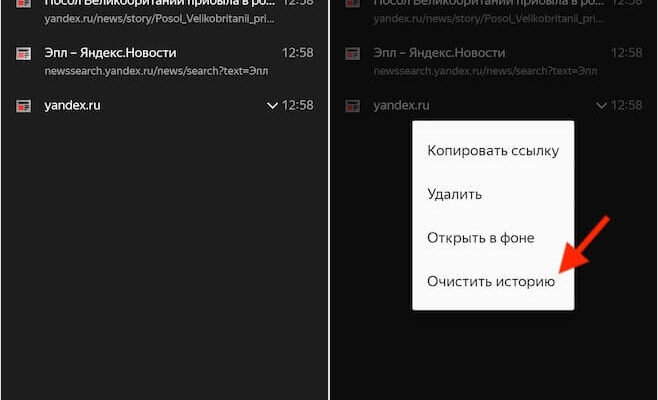The height and width of the screenshot is (400, 658).
Task: Collapse the dimmed yandex.ru chevron on right screen
Action: click(x=601, y=105)
